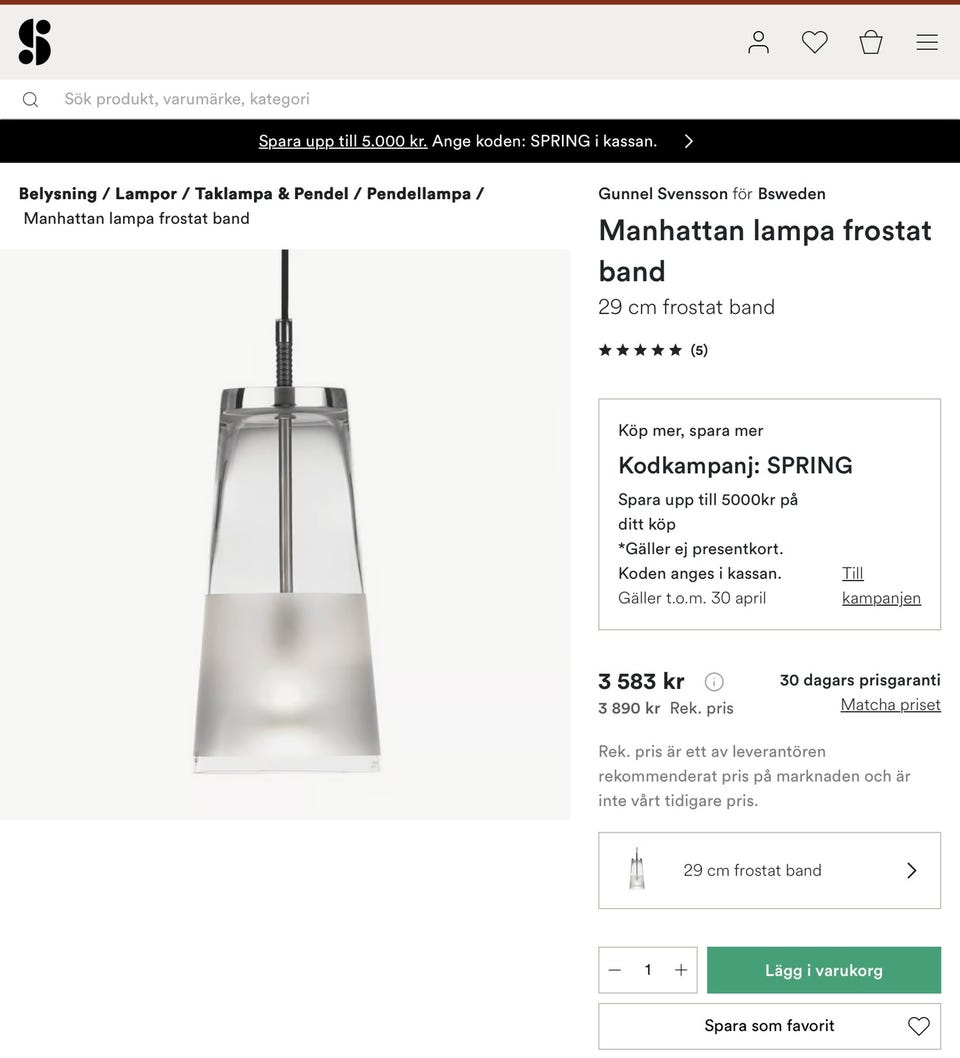Screen dimensions: 960x1058
Task: Click the small lamp variant thumbnail
Action: pos(637,869)
